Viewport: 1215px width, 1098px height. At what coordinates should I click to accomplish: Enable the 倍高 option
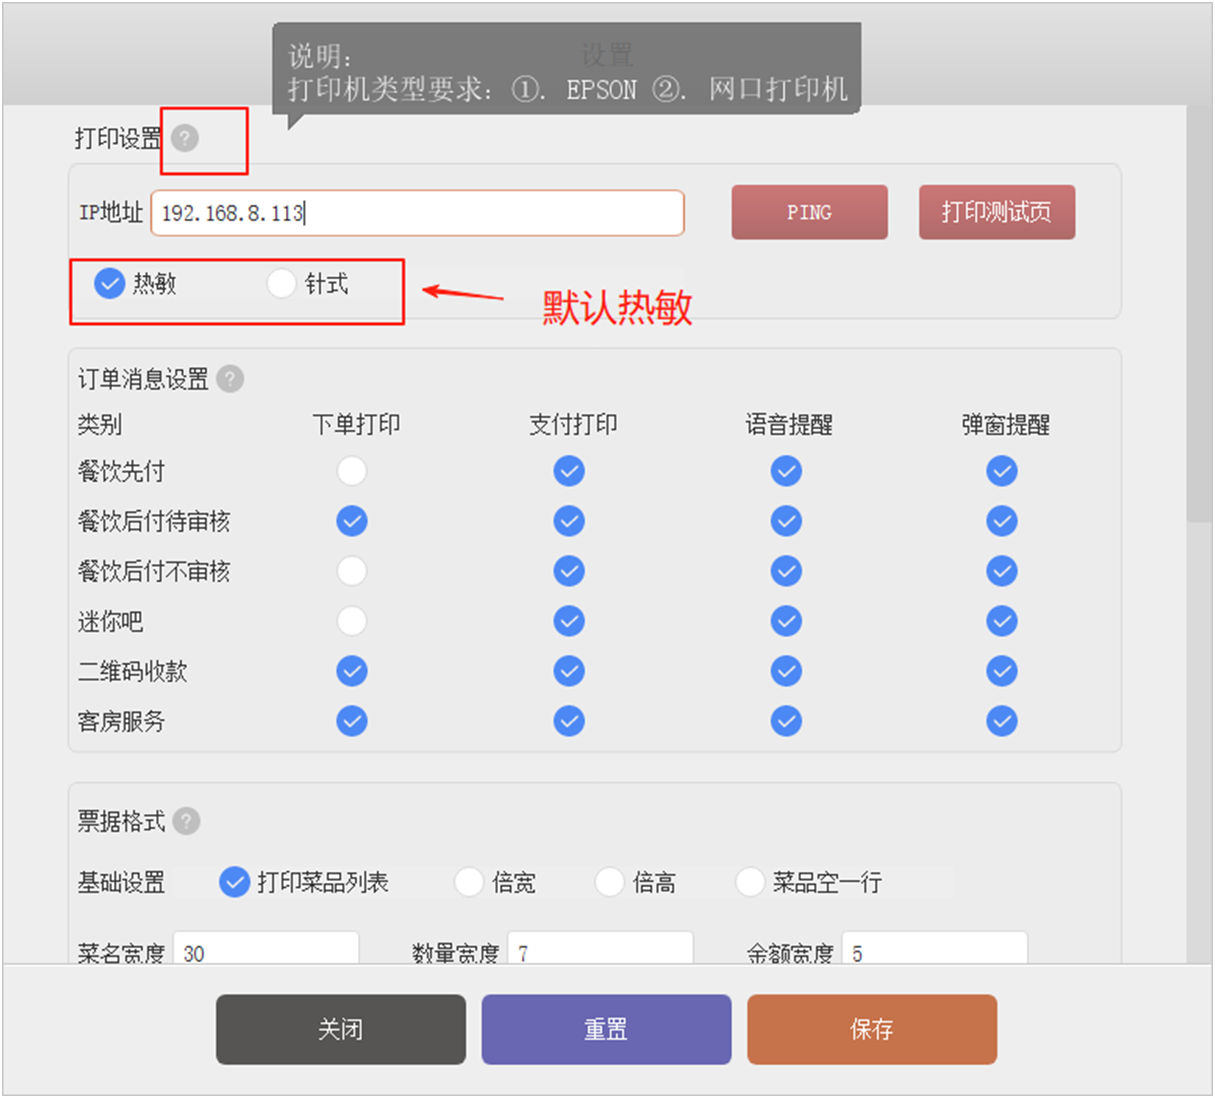tap(609, 882)
